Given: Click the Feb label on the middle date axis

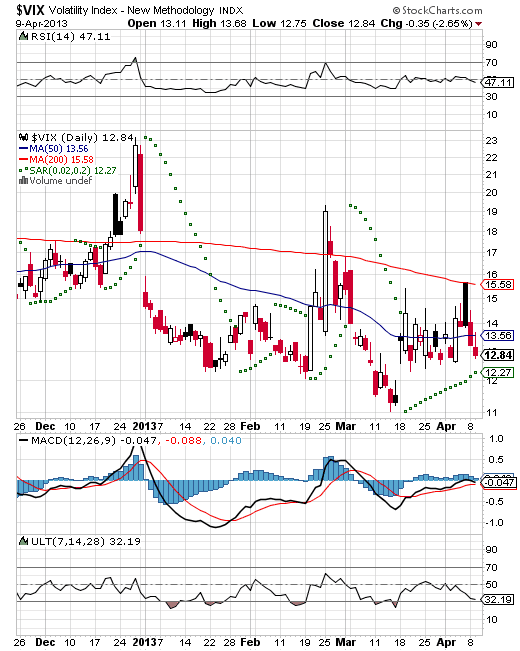Looking at the screenshot, I should click(x=250, y=426).
